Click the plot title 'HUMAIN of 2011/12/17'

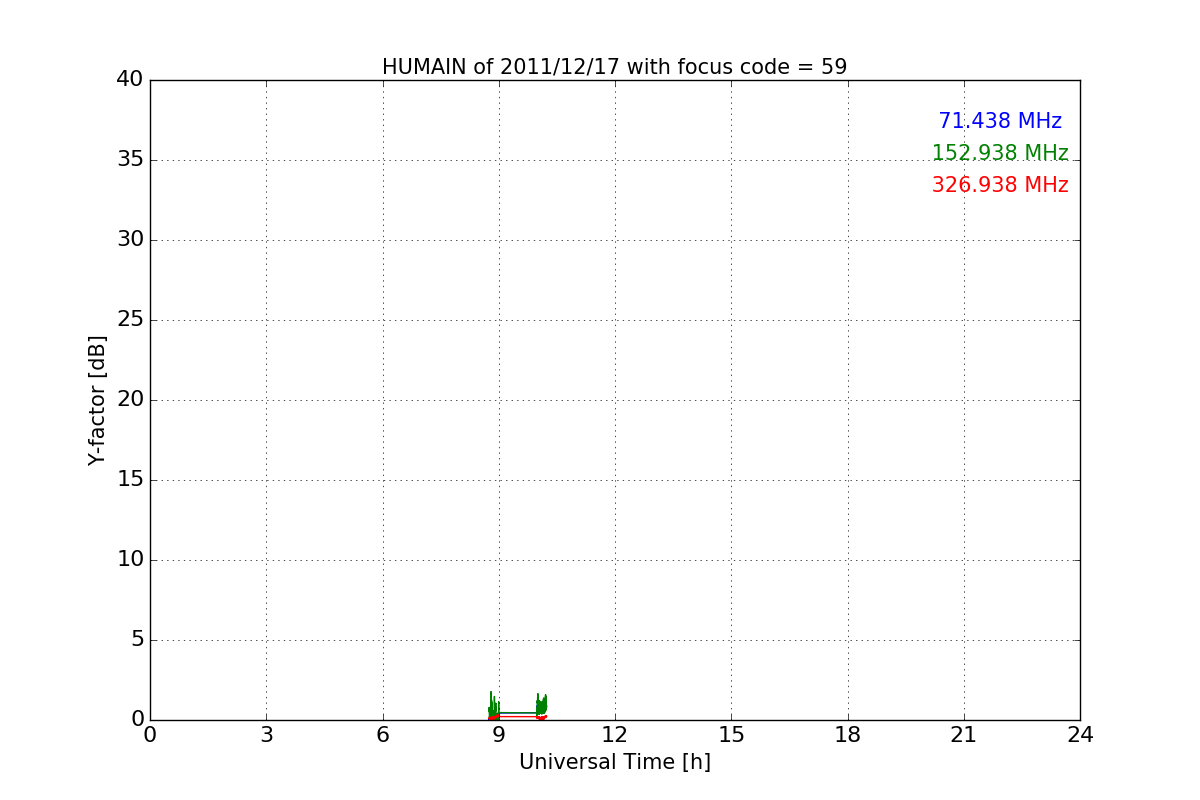[614, 67]
